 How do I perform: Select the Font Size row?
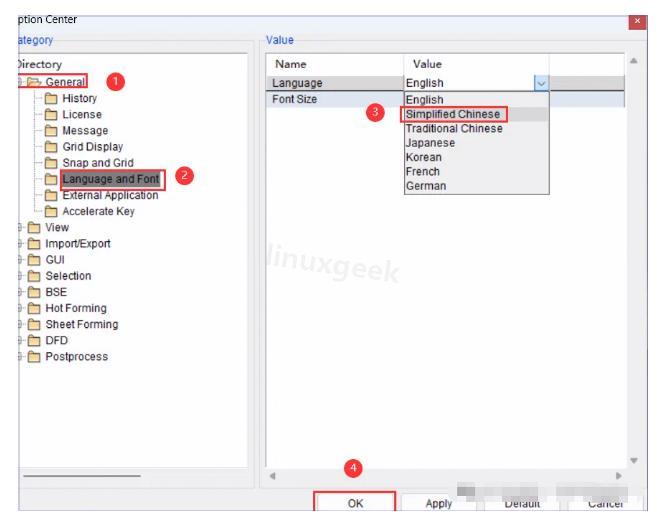pos(445,99)
